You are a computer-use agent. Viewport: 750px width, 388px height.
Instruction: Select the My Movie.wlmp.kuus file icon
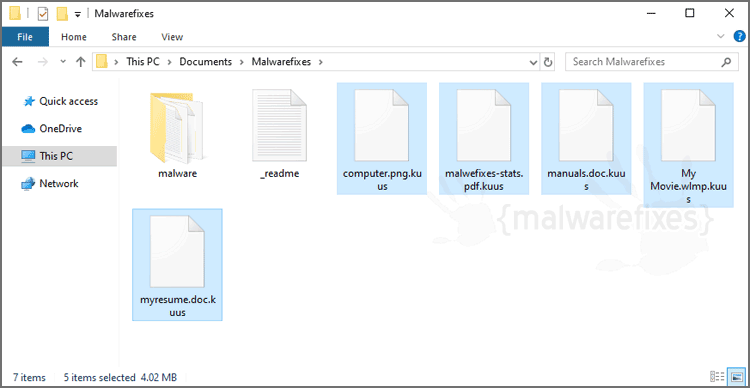point(689,126)
